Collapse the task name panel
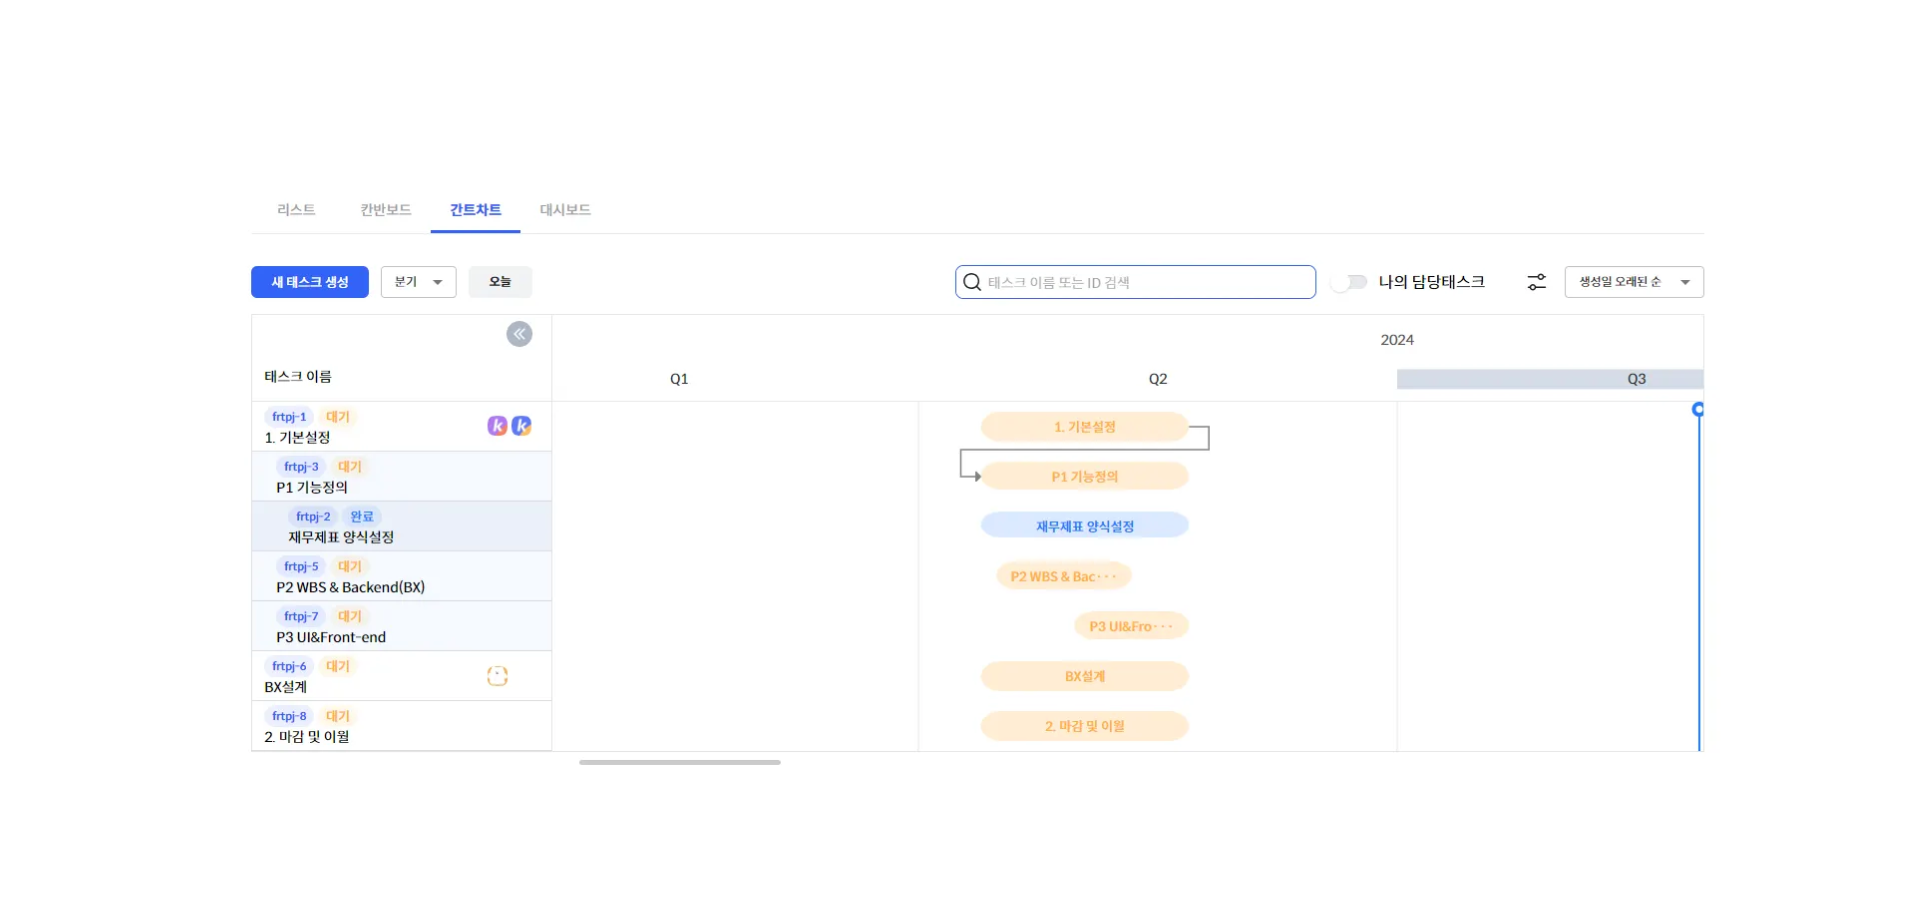 (519, 334)
